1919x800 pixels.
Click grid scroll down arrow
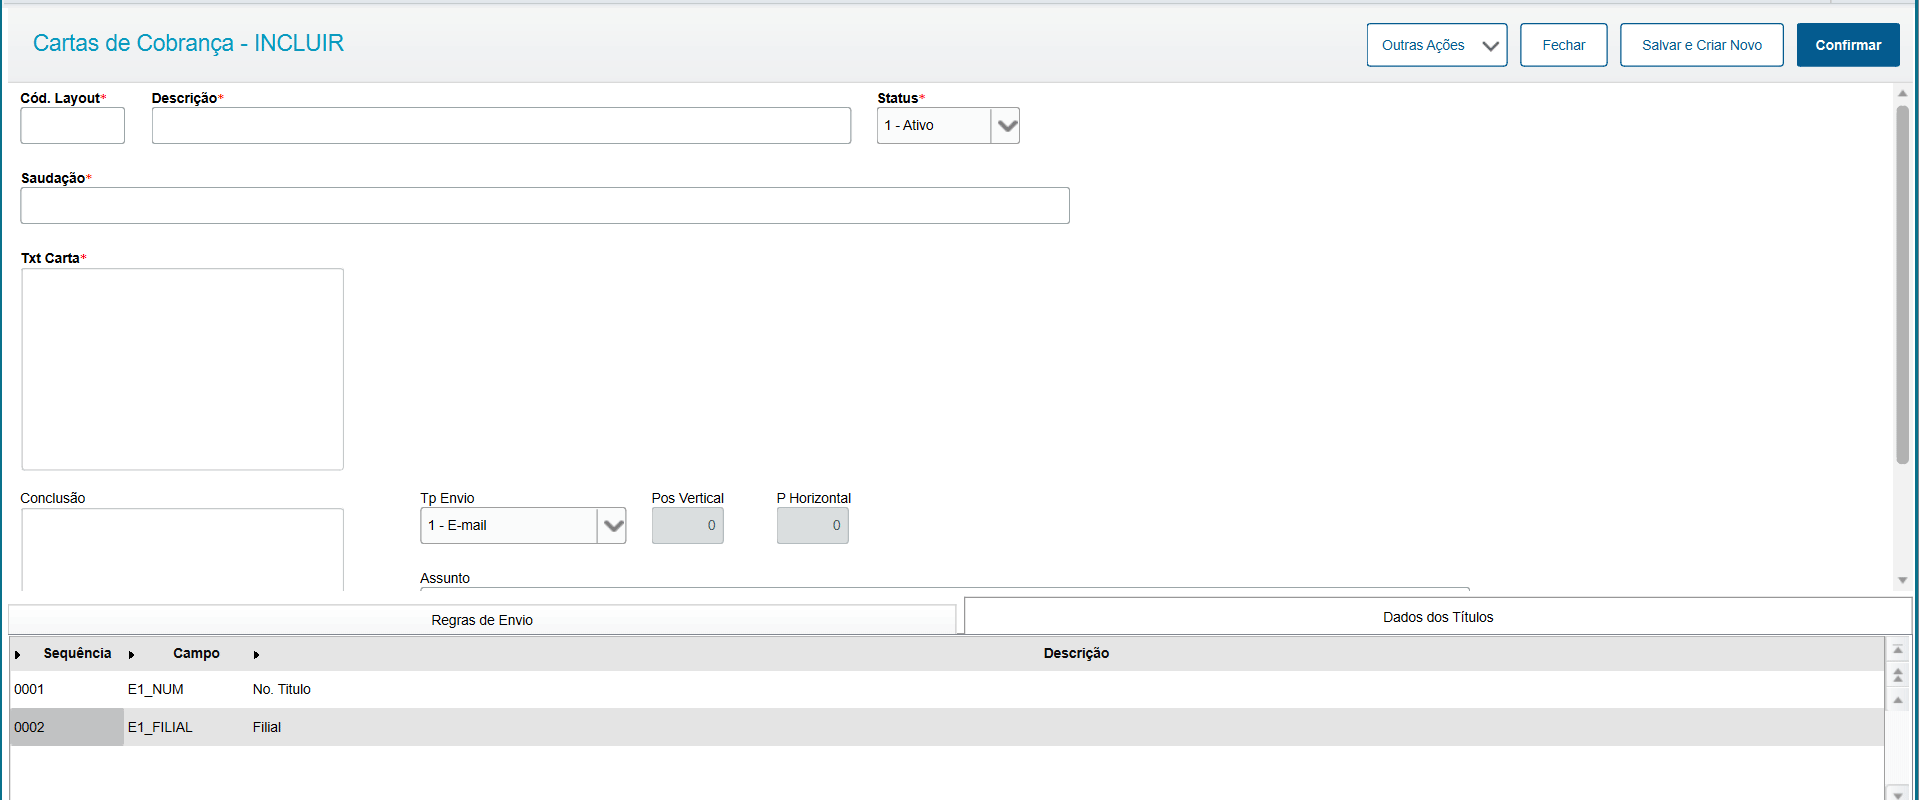coord(1897,794)
